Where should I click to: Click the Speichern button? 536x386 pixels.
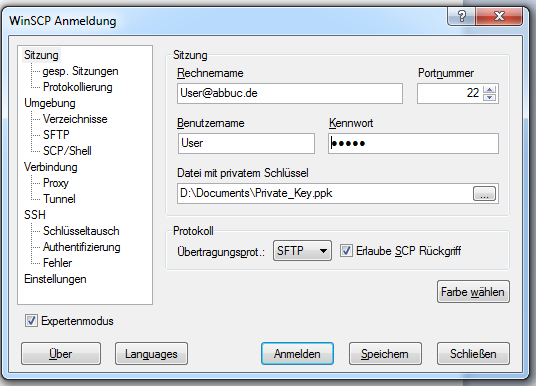385,354
